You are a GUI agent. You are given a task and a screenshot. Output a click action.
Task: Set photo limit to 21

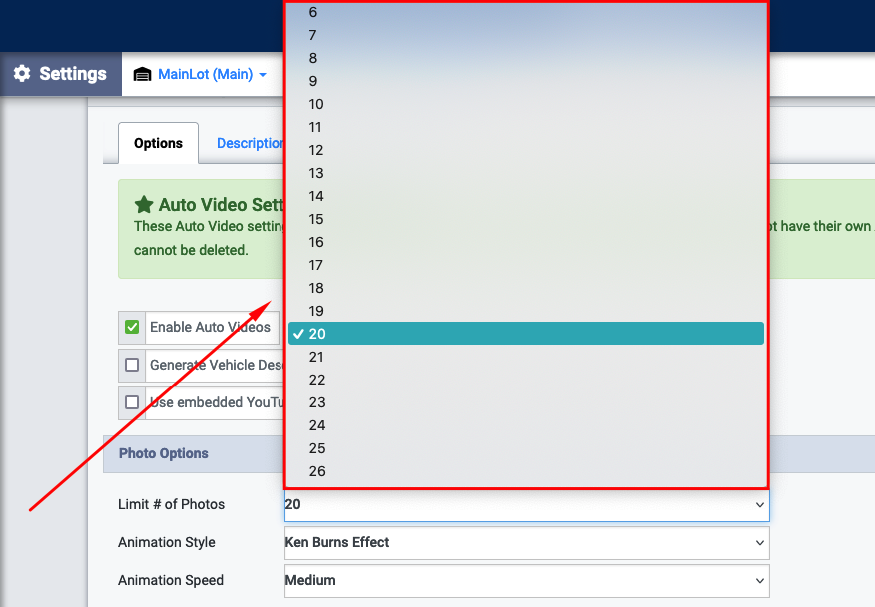click(526, 357)
